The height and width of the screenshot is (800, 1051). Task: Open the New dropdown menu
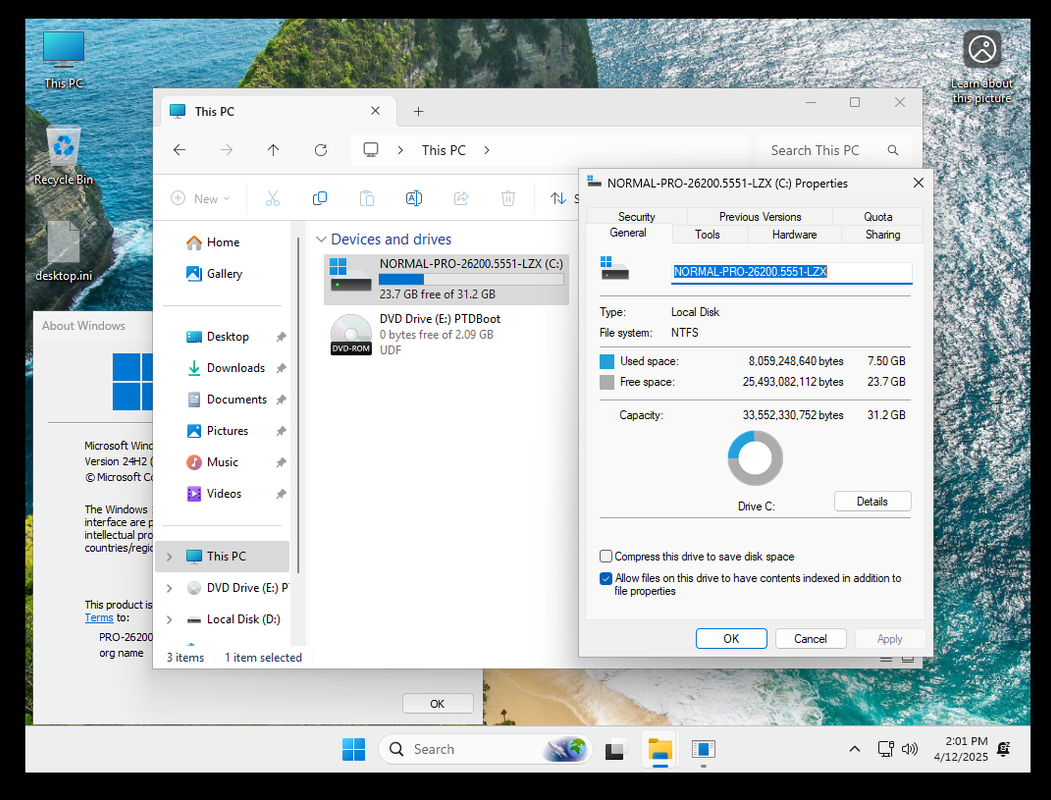tap(200, 198)
